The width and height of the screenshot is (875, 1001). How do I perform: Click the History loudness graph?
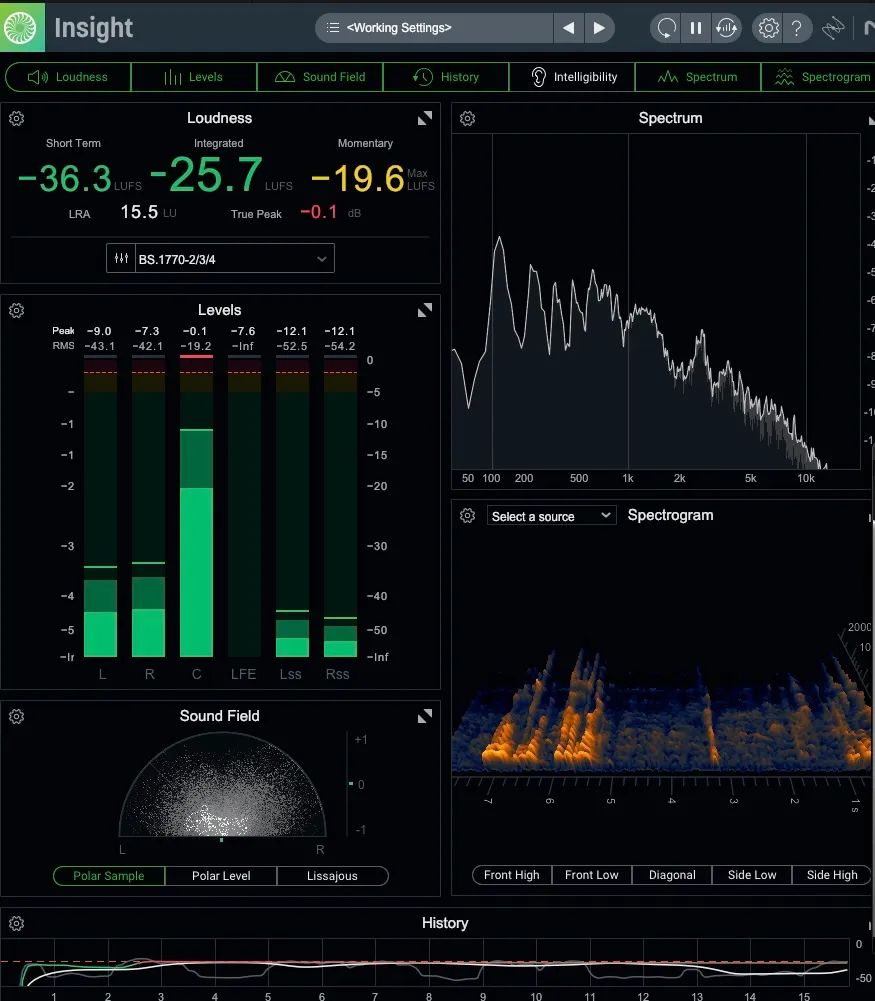pyautogui.click(x=424, y=963)
